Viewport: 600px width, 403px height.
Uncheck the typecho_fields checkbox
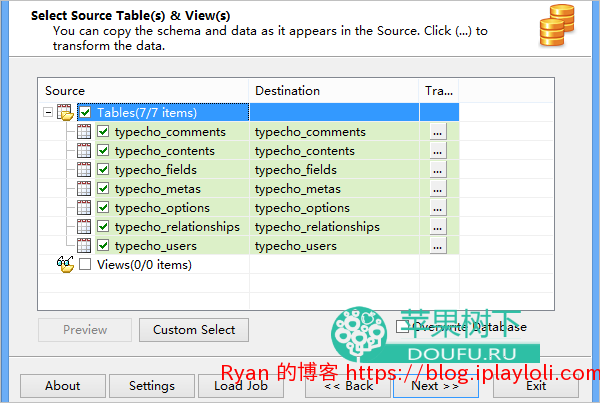[103, 170]
